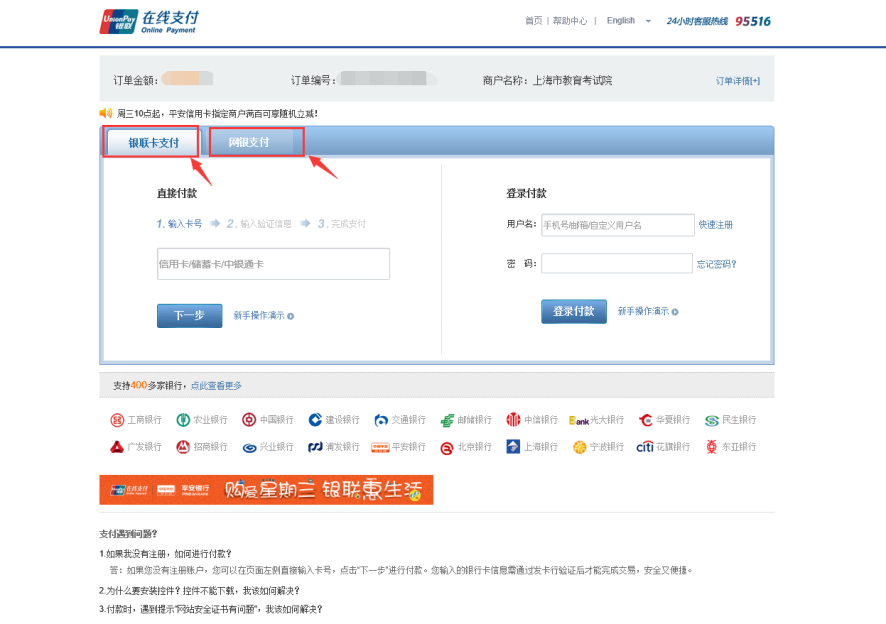Viewport: 886px width, 624px height.
Task: Open the English language dropdown
Action: pyautogui.click(x=629, y=21)
